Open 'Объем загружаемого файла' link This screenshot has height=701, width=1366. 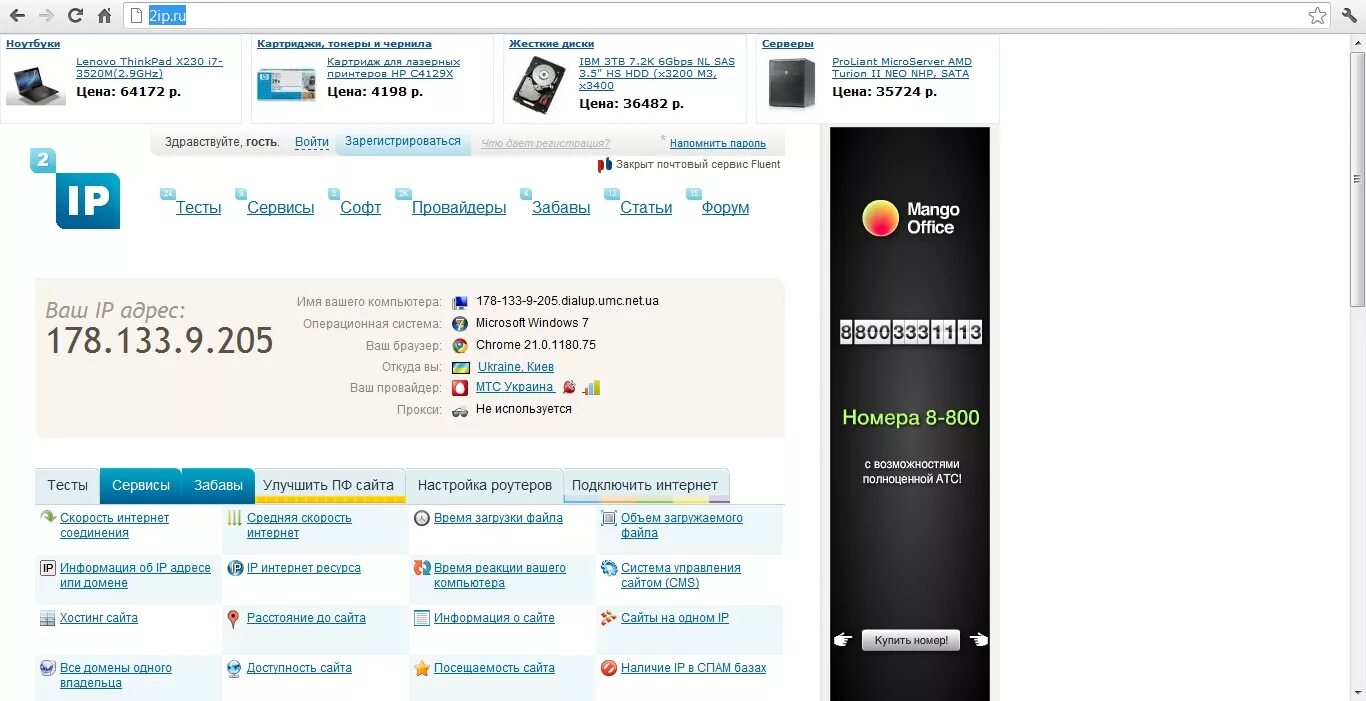(682, 525)
